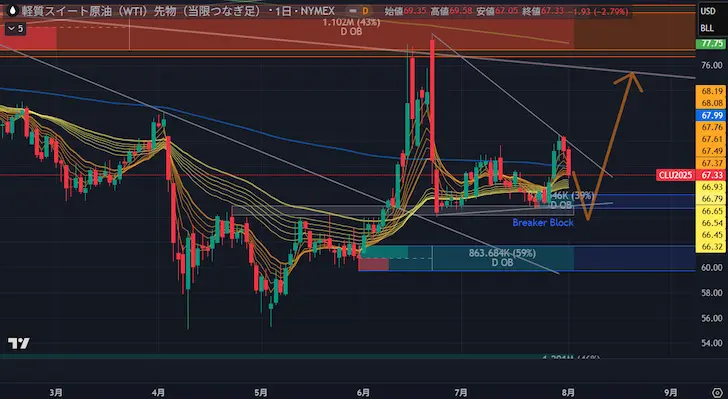Click the CLU2025 symbol price label
The height and width of the screenshot is (399, 728).
point(677,175)
